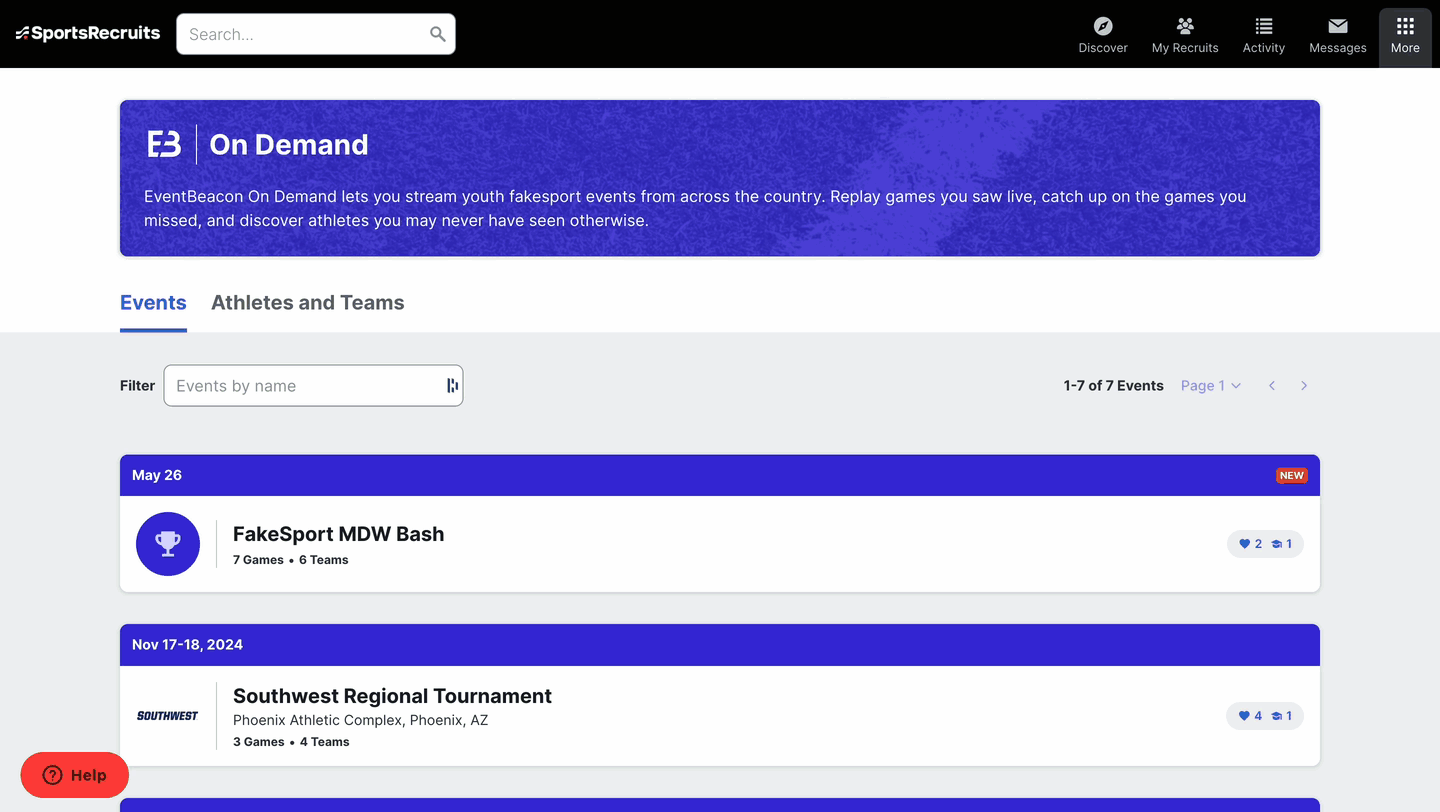
Task: Click the 3 Games • 4 Teams text
Action: [291, 742]
